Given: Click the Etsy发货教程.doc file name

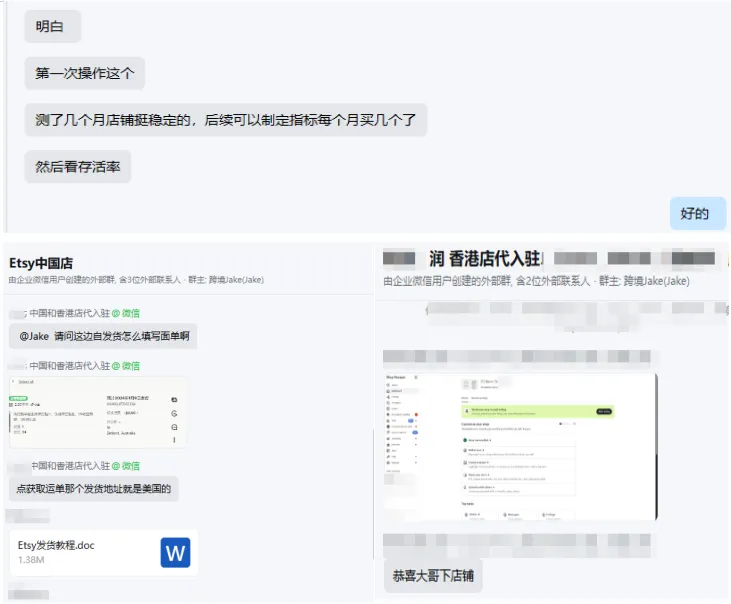Looking at the screenshot, I should [56, 545].
